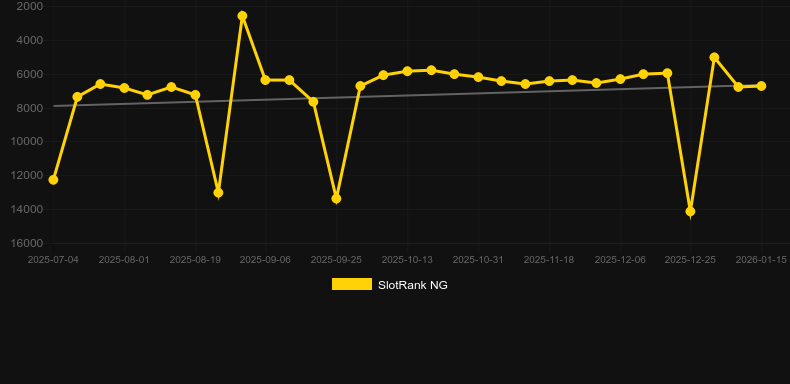The image size is (790, 384).
Task: Select the data point above 2025-10-13
Action: pyautogui.click(x=407, y=71)
